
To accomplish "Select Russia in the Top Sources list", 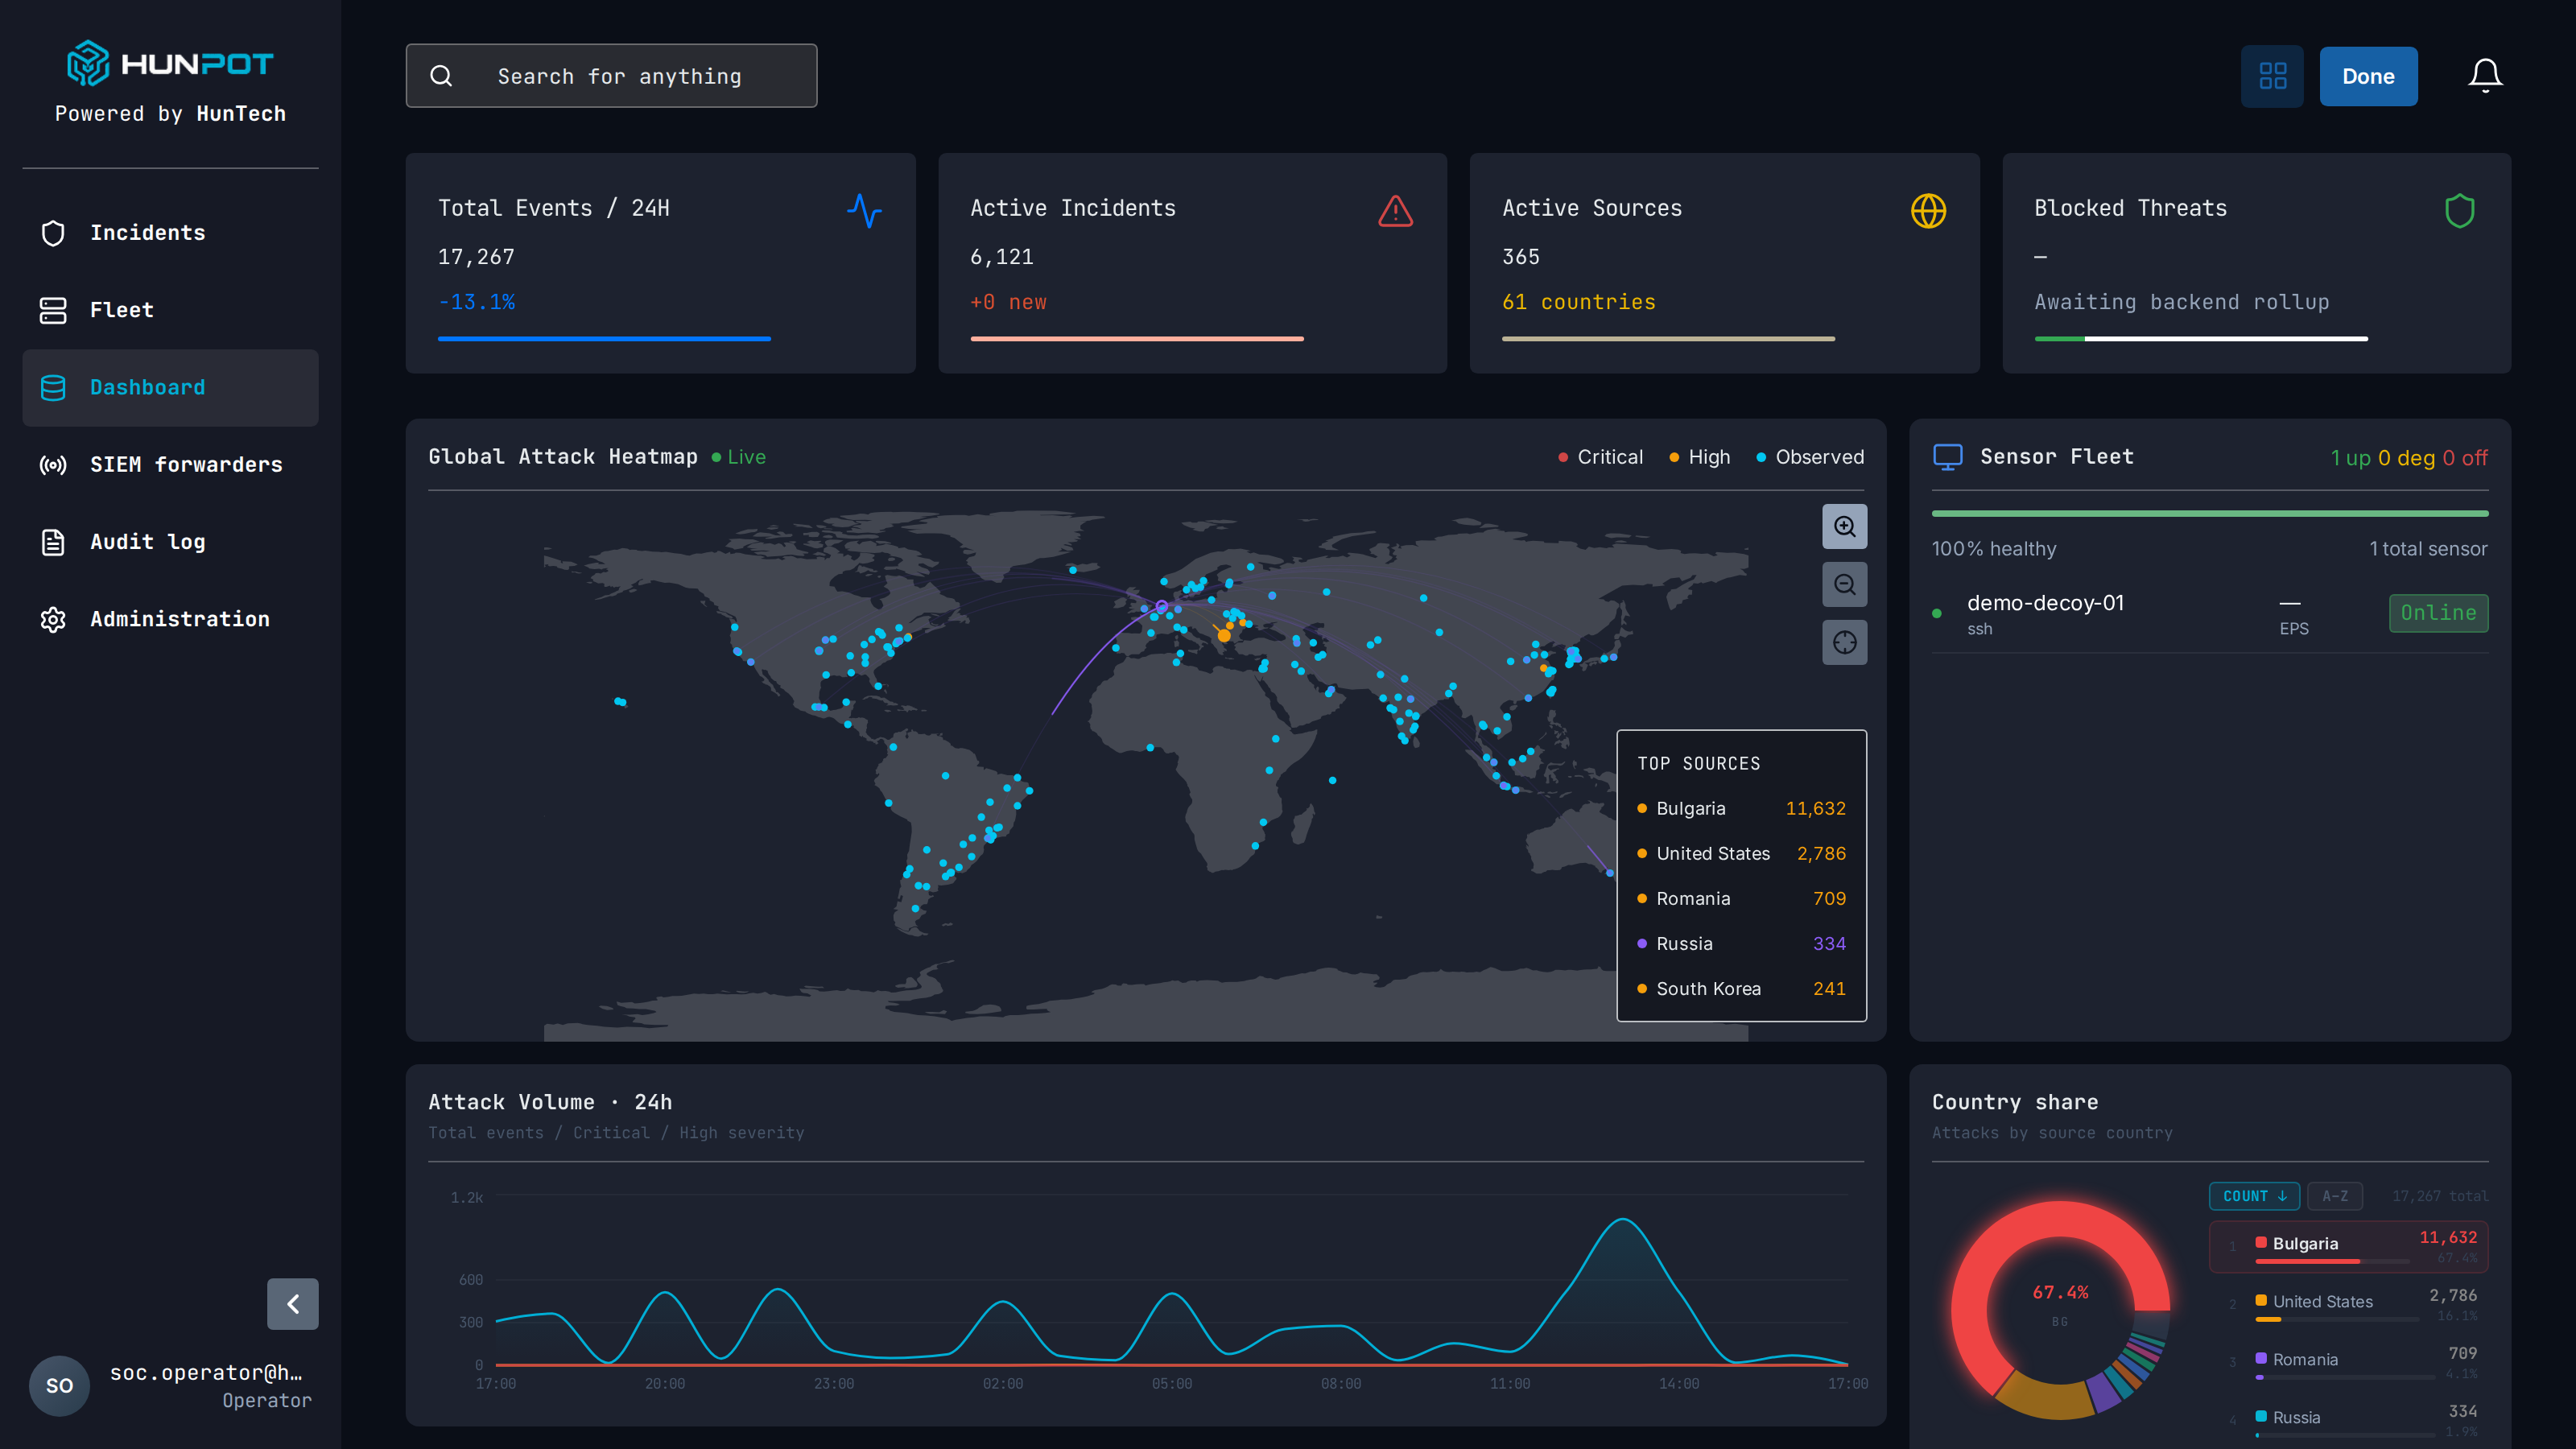I will pos(1741,943).
